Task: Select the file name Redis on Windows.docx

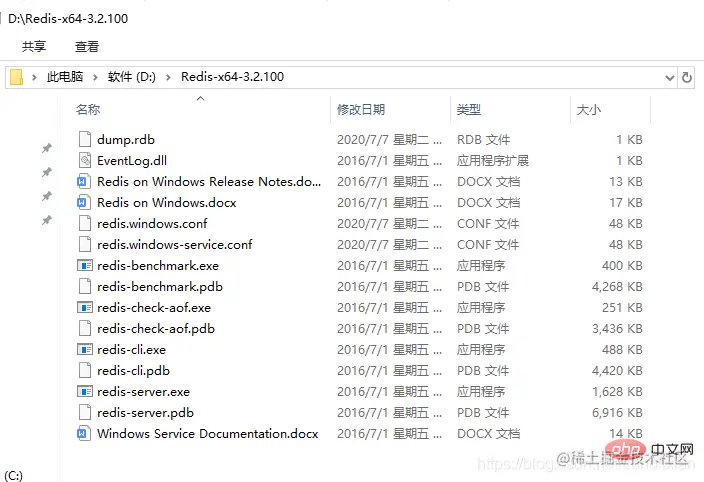Action: (x=167, y=203)
